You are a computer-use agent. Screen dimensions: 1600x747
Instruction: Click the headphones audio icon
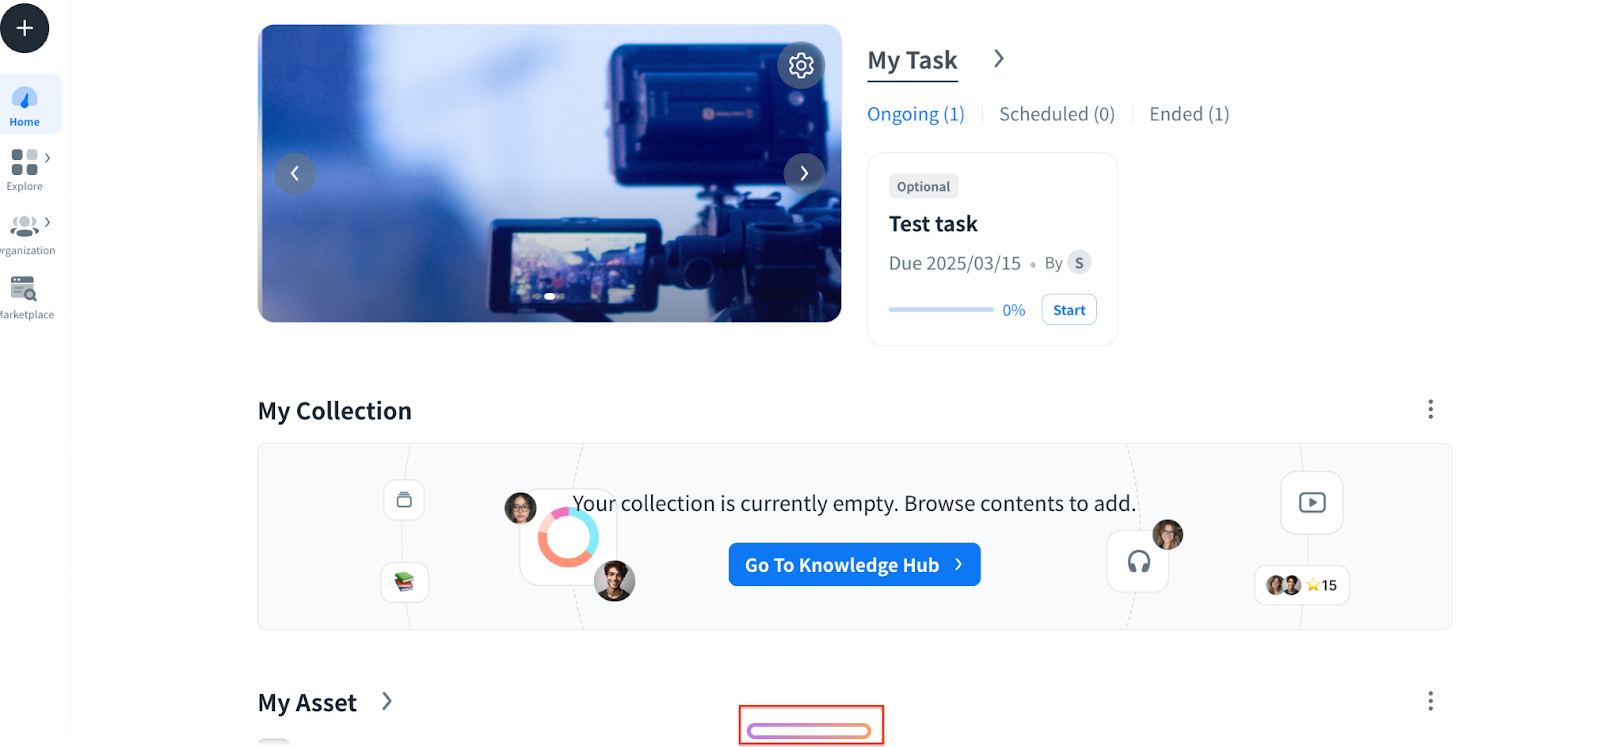(1138, 562)
